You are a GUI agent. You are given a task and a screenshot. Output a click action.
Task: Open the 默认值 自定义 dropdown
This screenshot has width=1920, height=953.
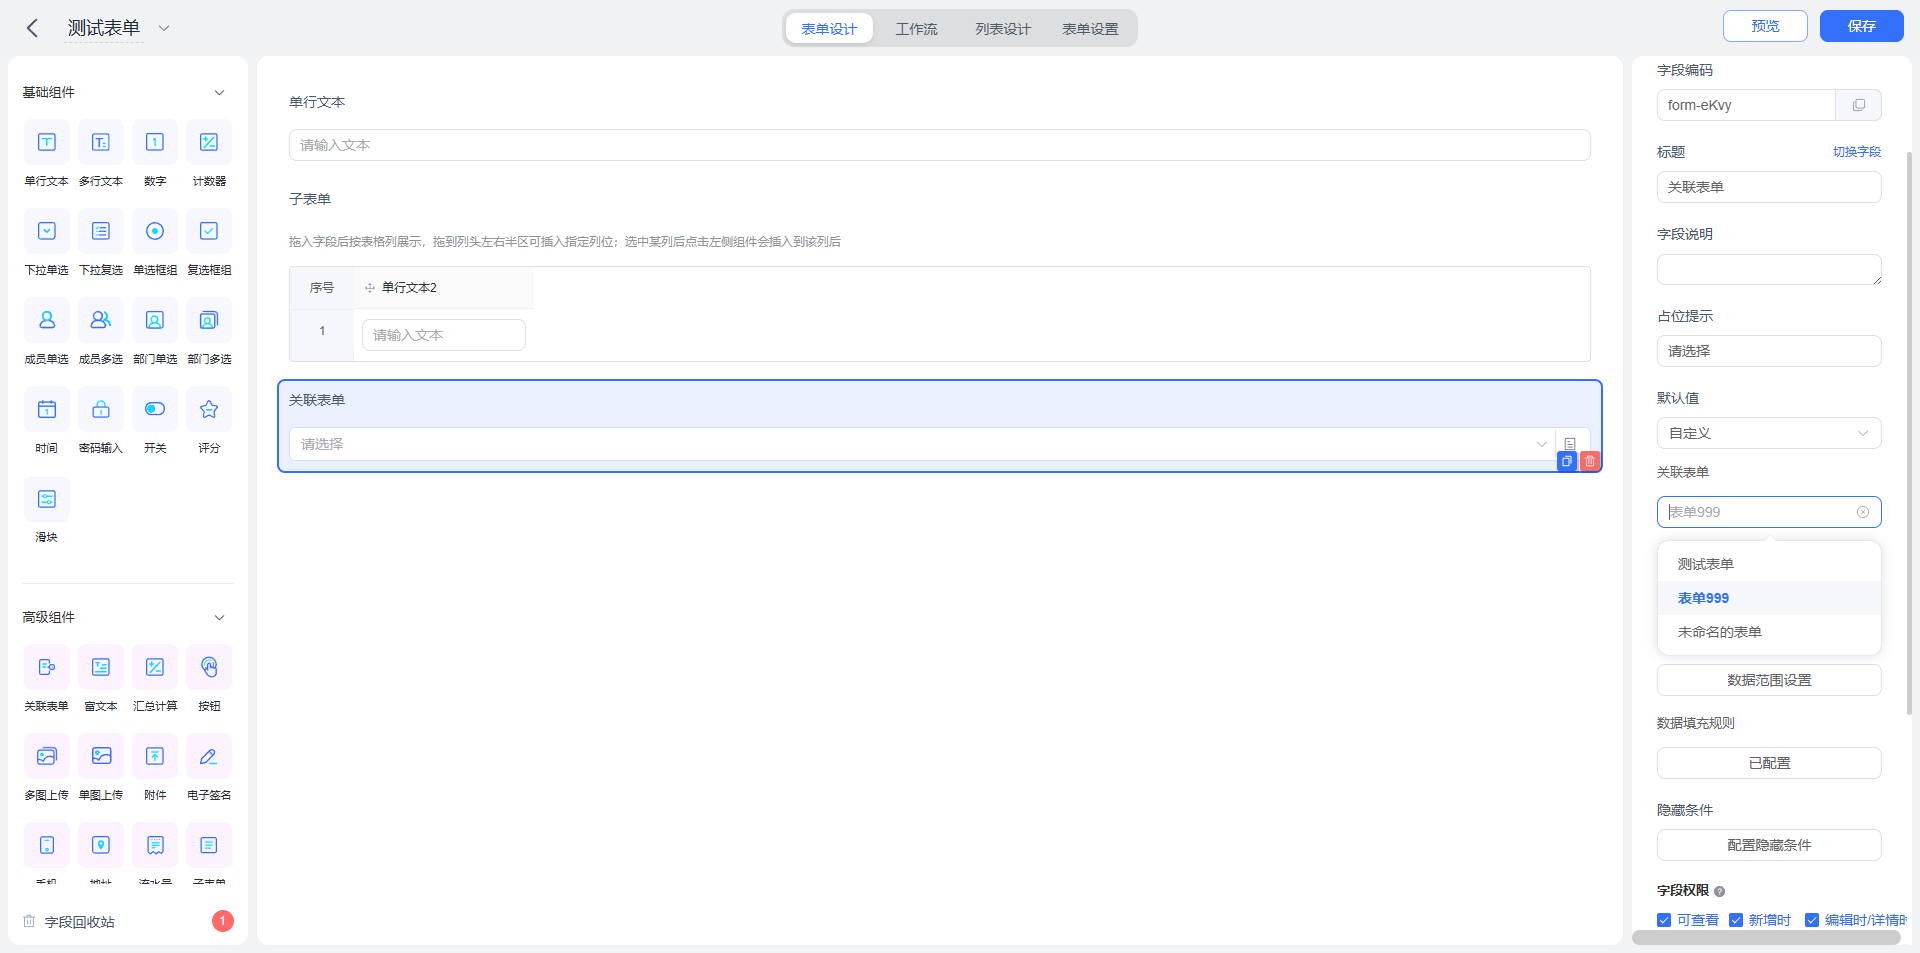point(1769,433)
